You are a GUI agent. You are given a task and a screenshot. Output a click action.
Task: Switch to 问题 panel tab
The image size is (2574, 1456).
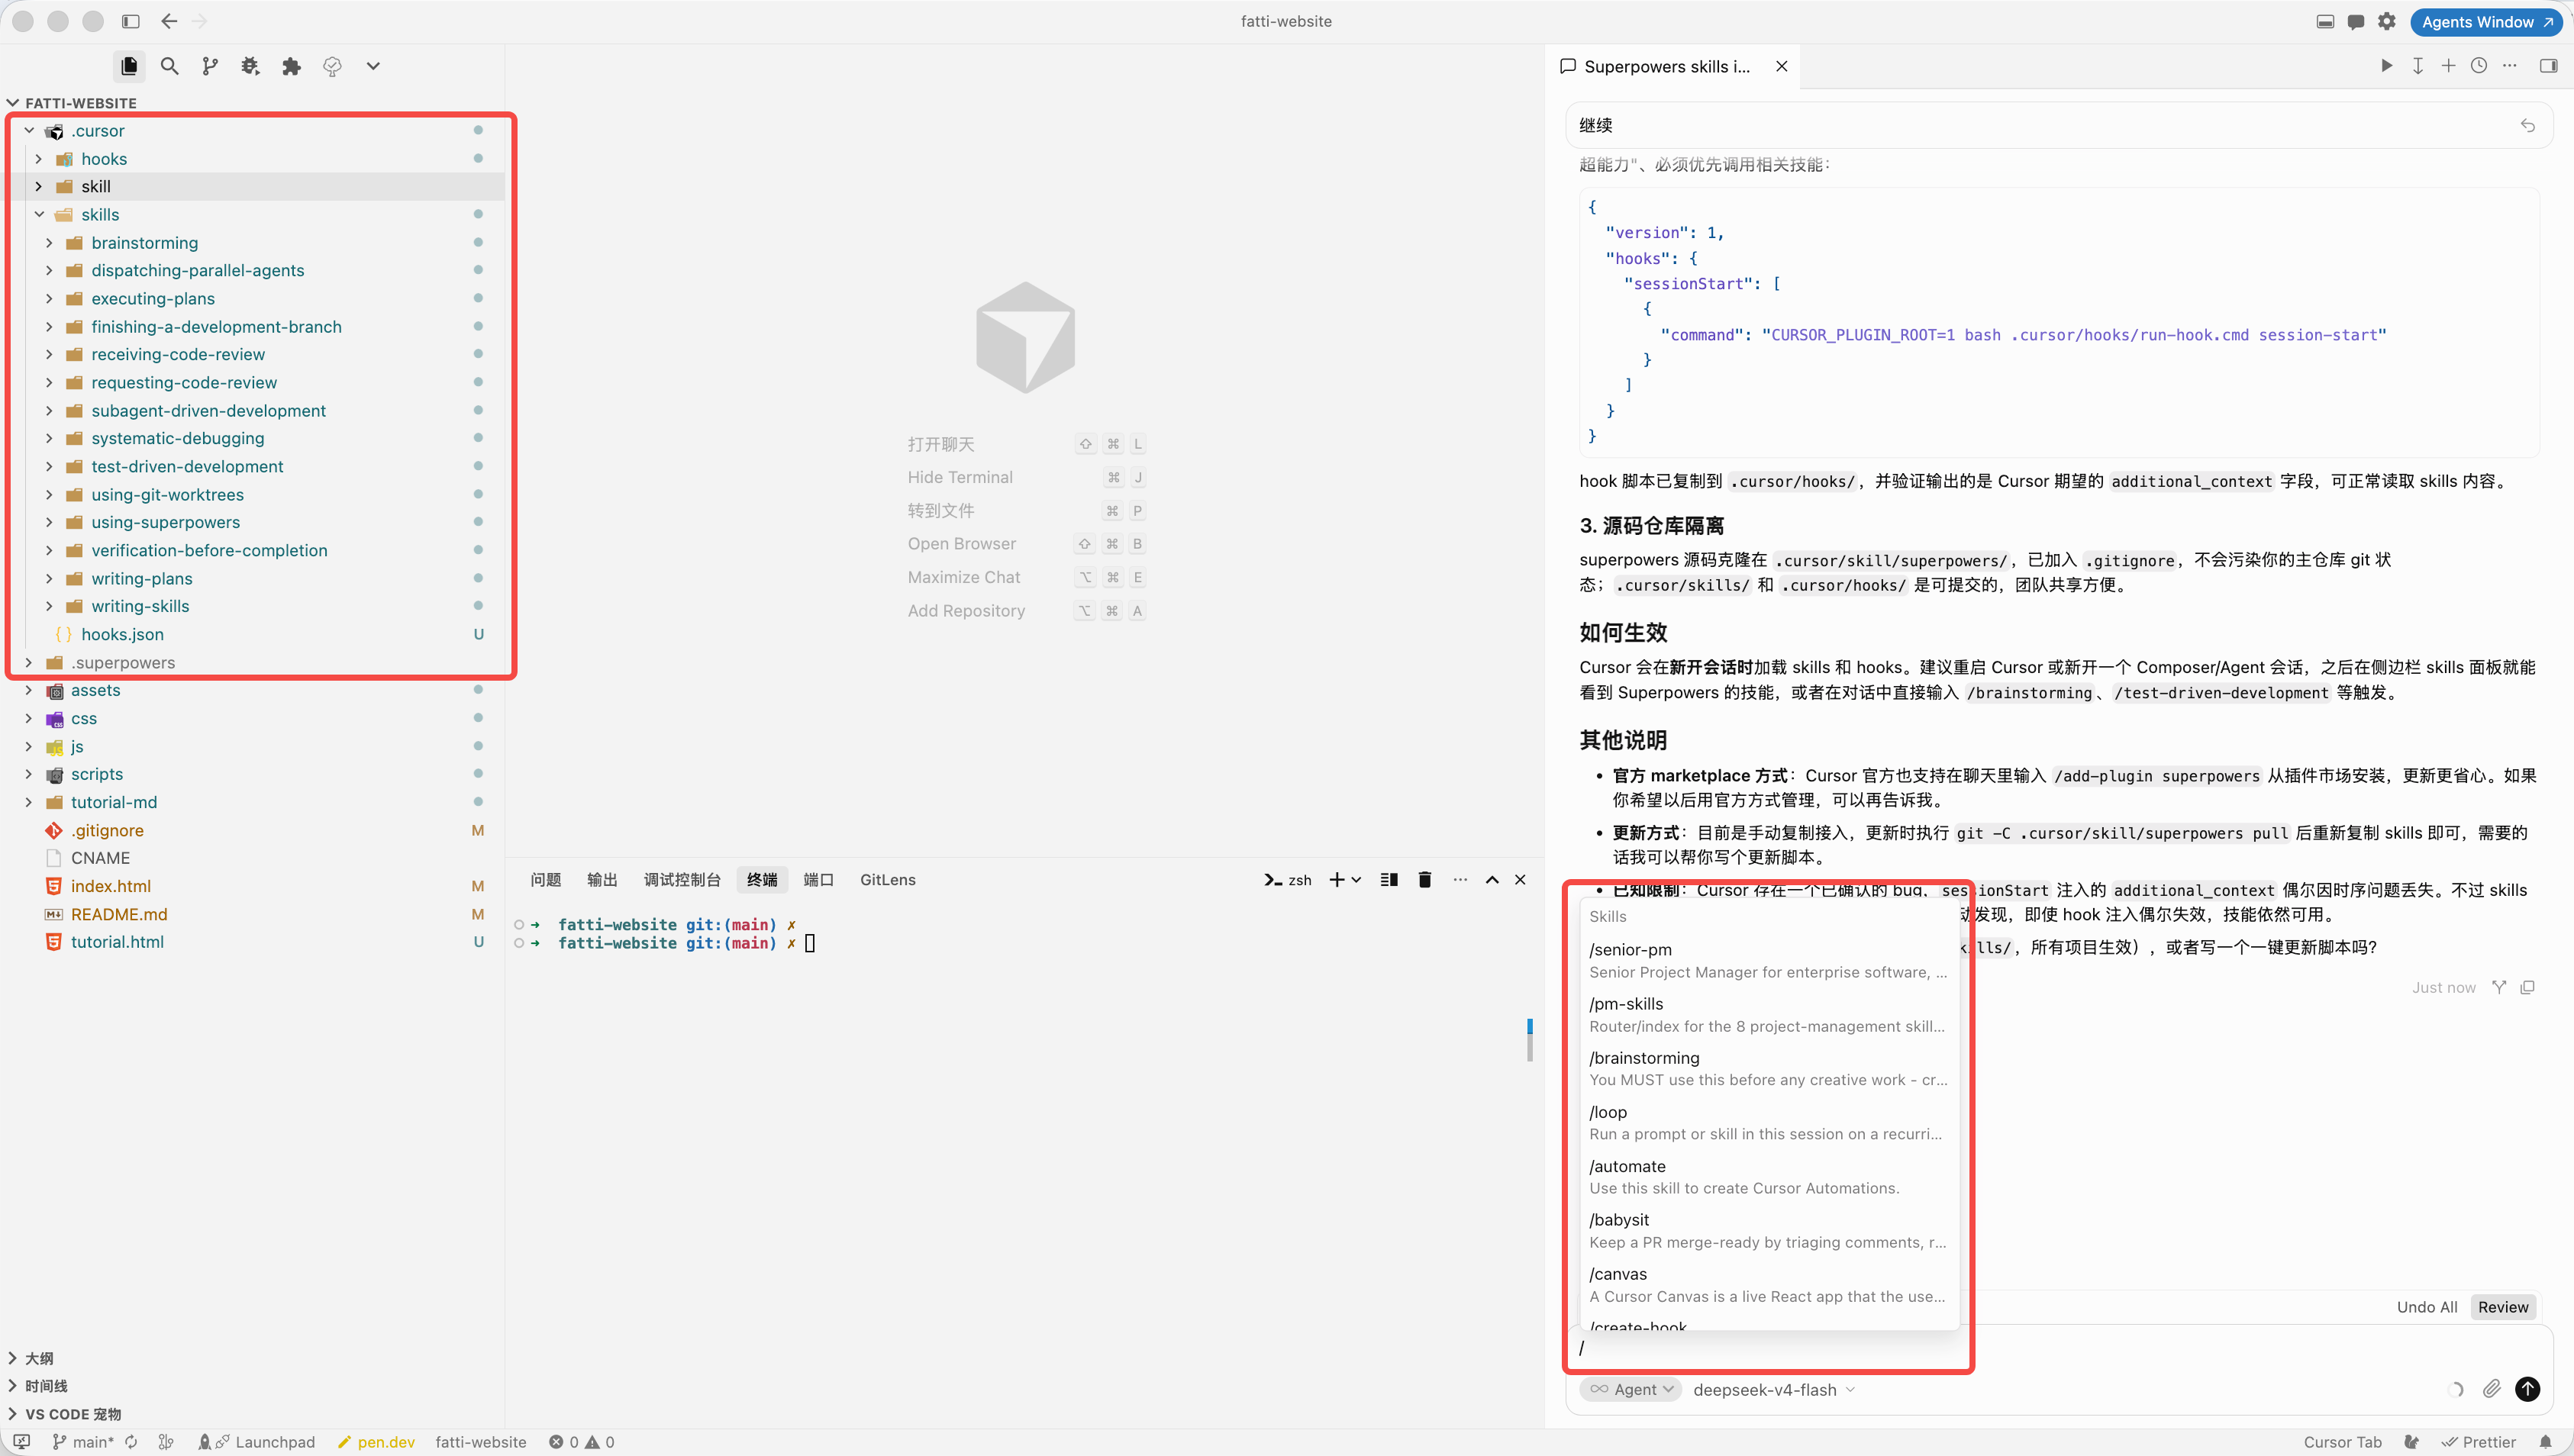pyautogui.click(x=545, y=879)
